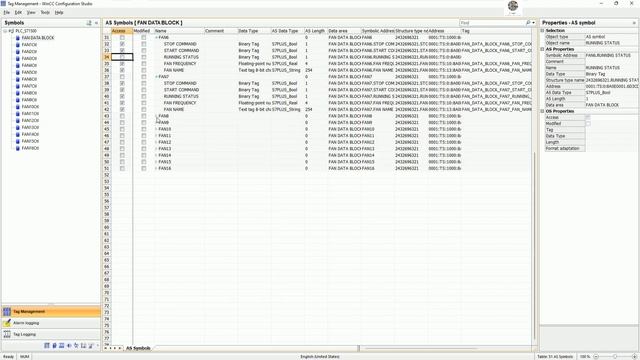
Task: Show more navigation bar buttons chevron
Action: point(98,346)
